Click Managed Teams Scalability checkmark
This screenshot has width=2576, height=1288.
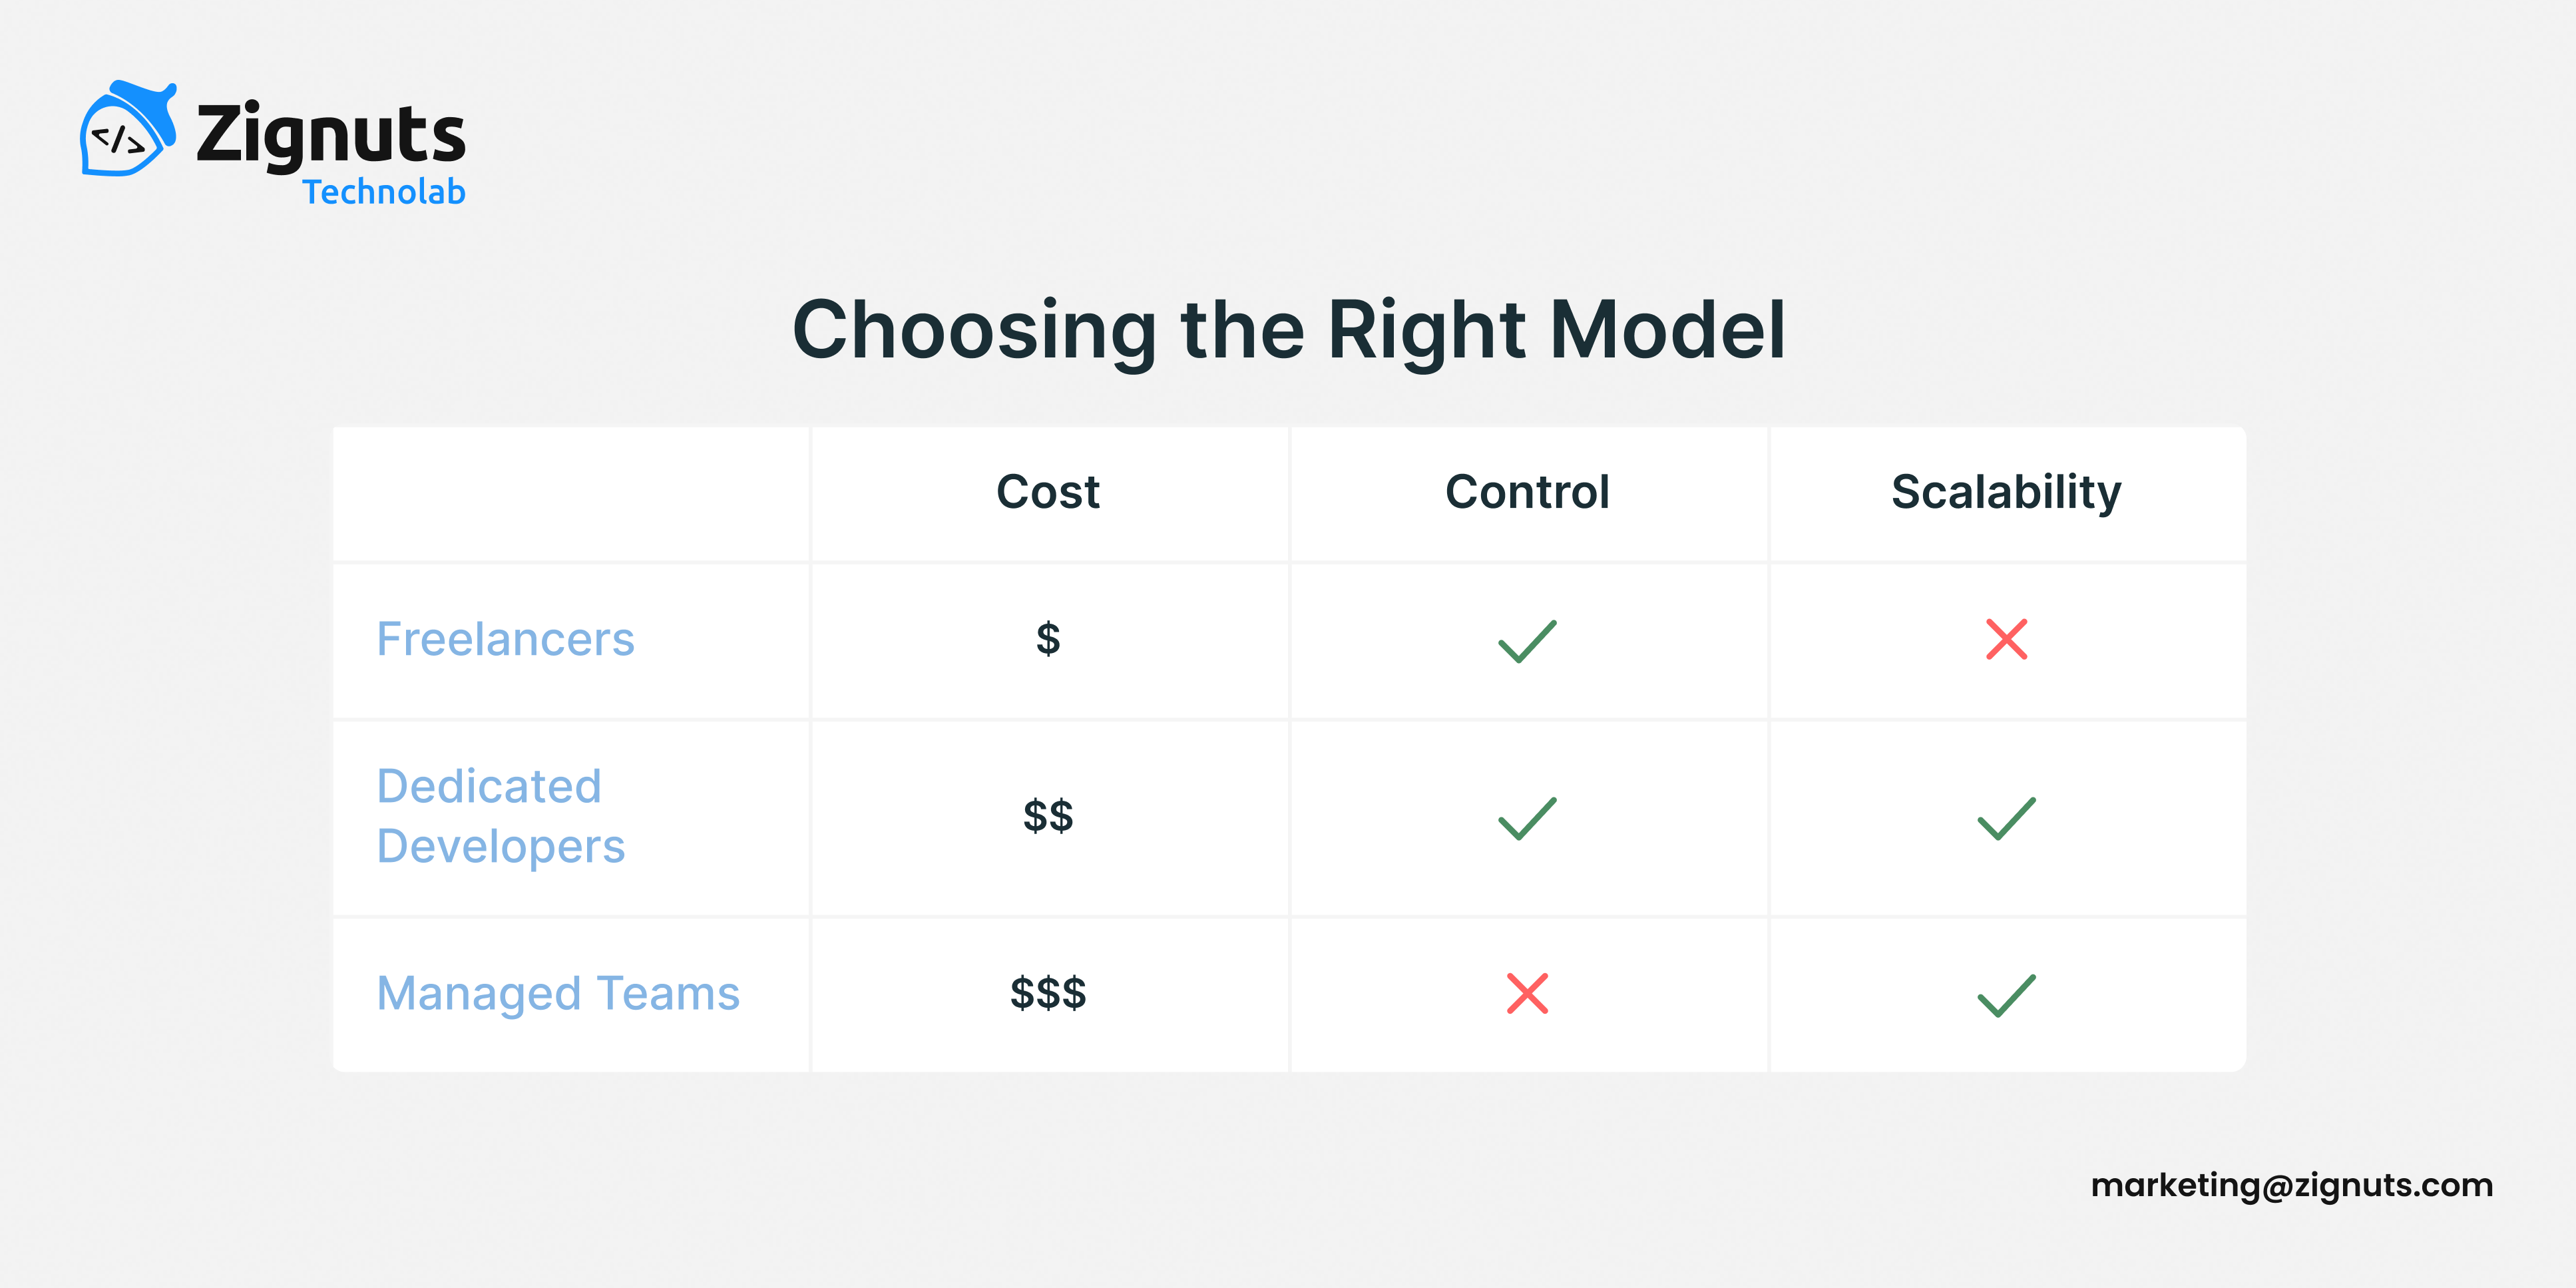click(x=2006, y=995)
